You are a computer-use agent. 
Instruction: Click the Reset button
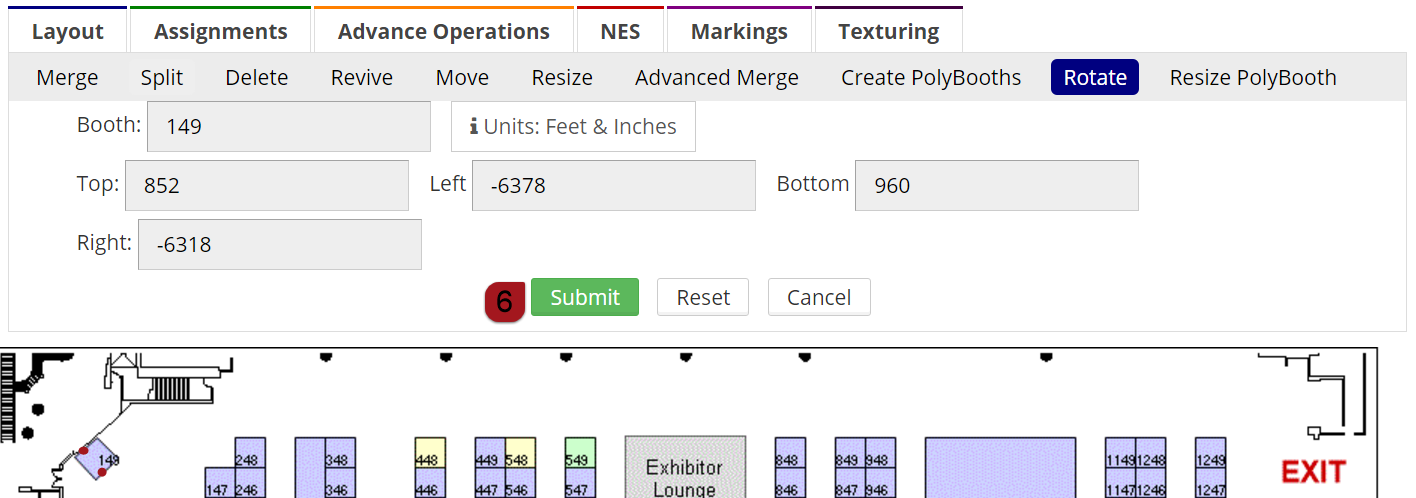click(703, 297)
